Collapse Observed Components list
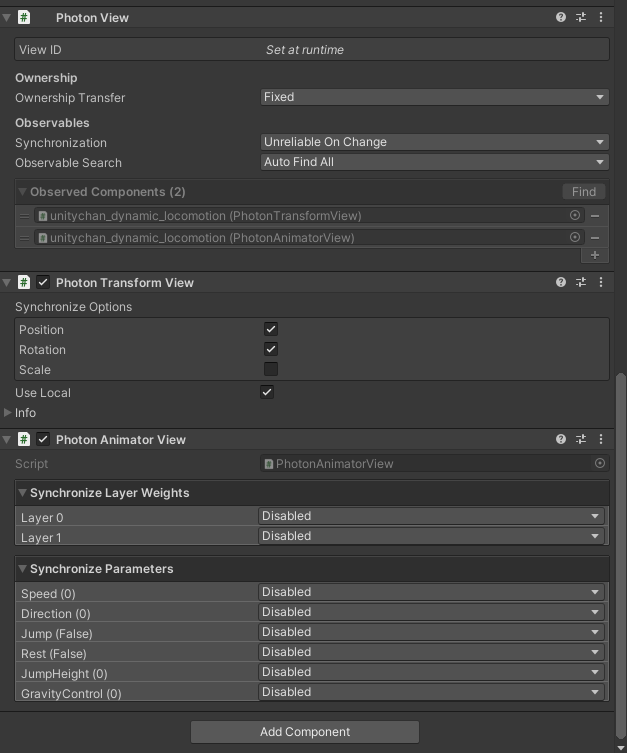This screenshot has width=627, height=753. click(x=22, y=192)
